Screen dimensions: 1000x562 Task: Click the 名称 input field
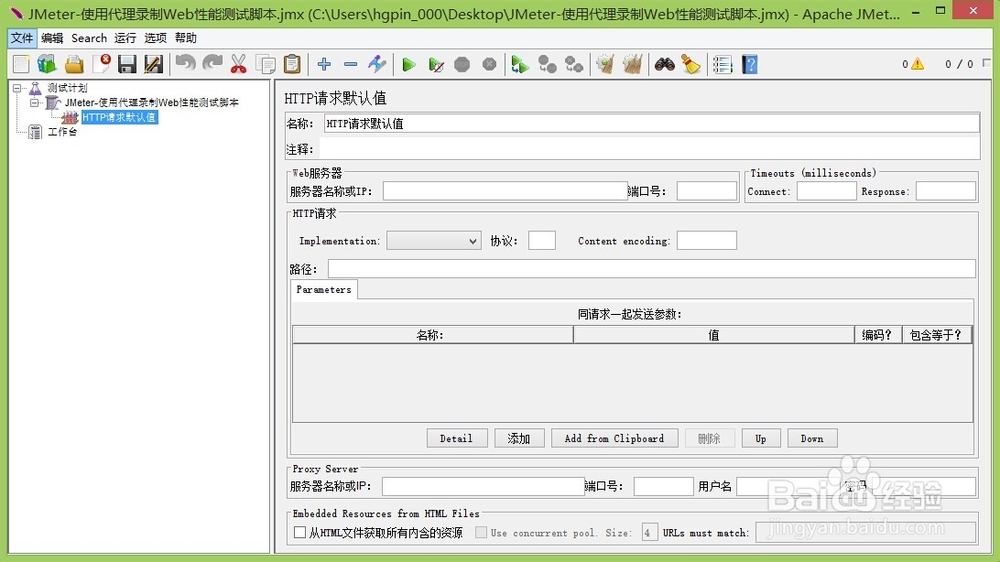652,124
